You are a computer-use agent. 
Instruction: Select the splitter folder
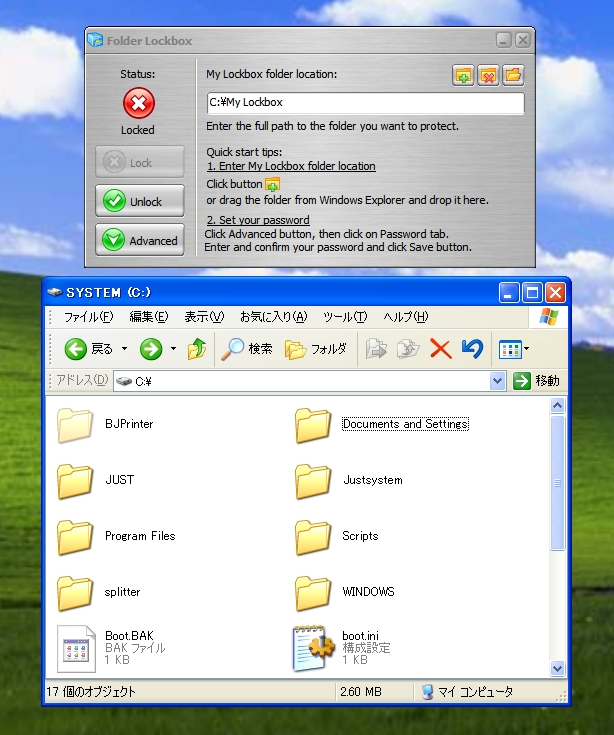pyautogui.click(x=99, y=592)
